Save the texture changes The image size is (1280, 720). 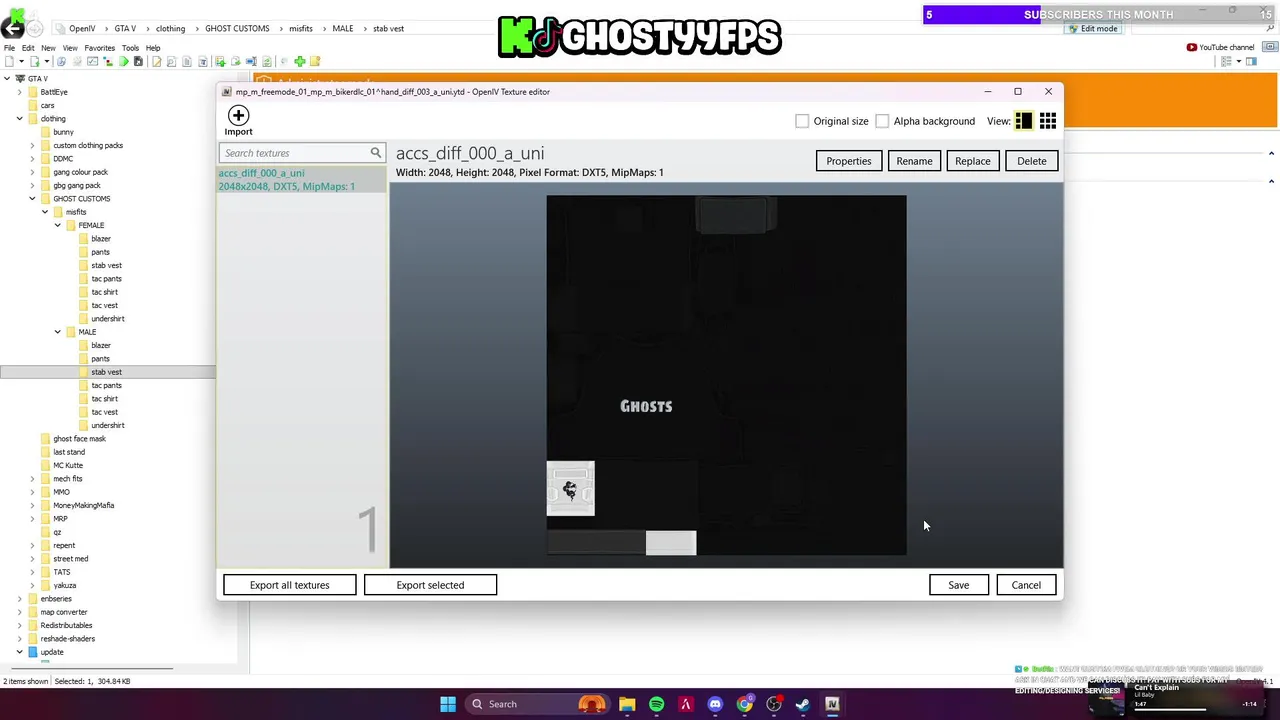pos(958,585)
